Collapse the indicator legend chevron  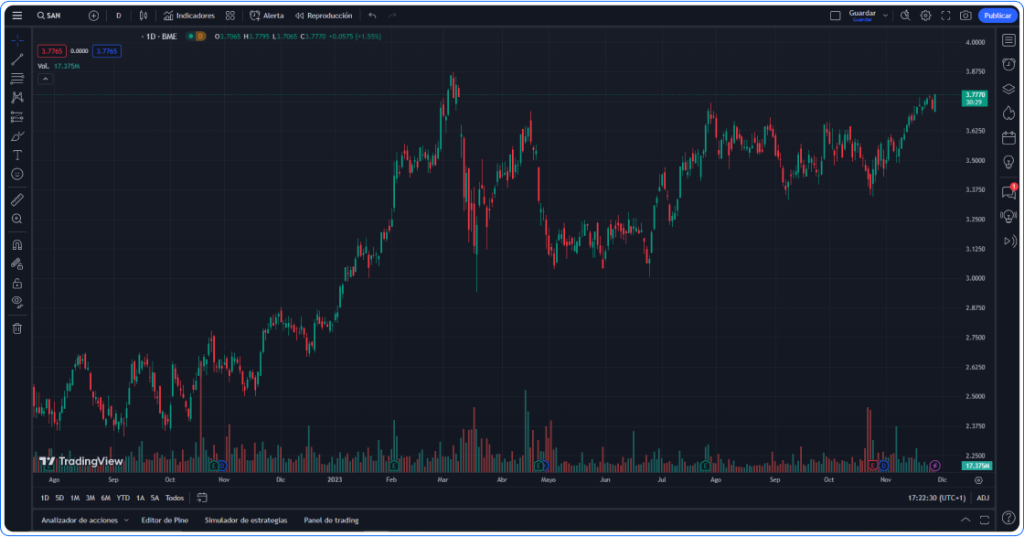[x=44, y=78]
